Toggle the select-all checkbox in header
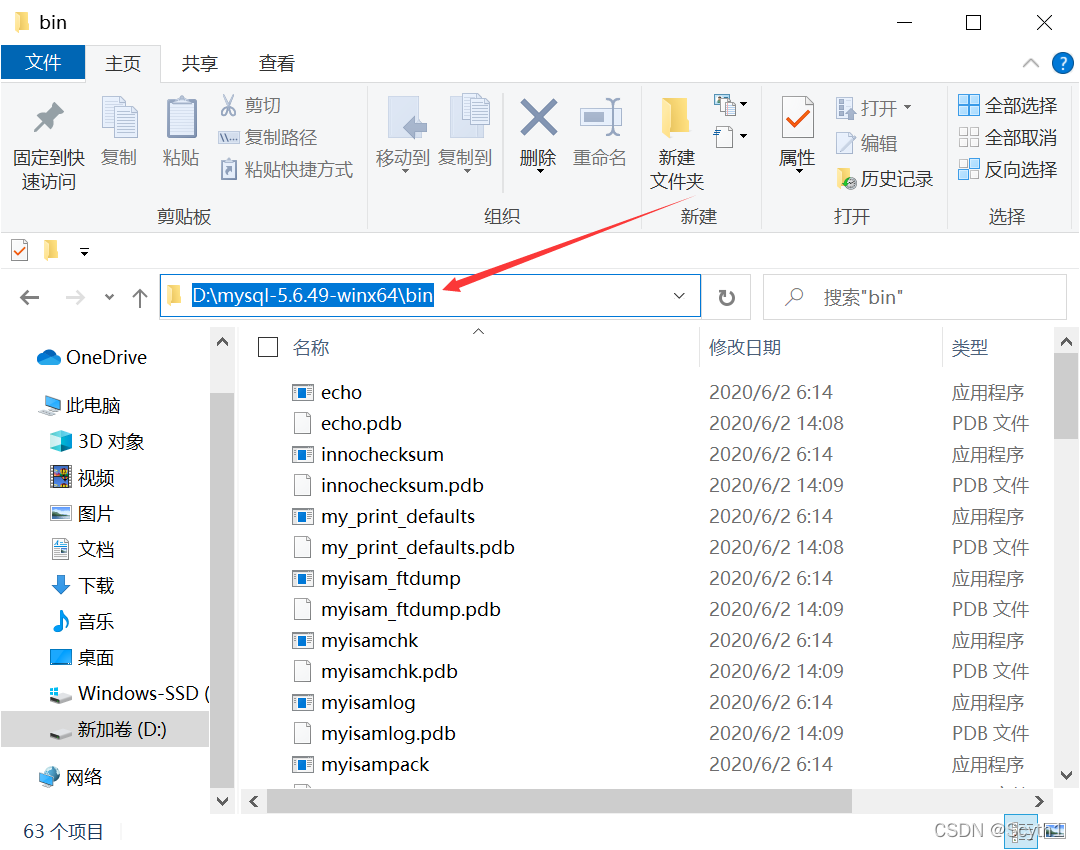Screen dimensions: 1080x850 point(268,347)
